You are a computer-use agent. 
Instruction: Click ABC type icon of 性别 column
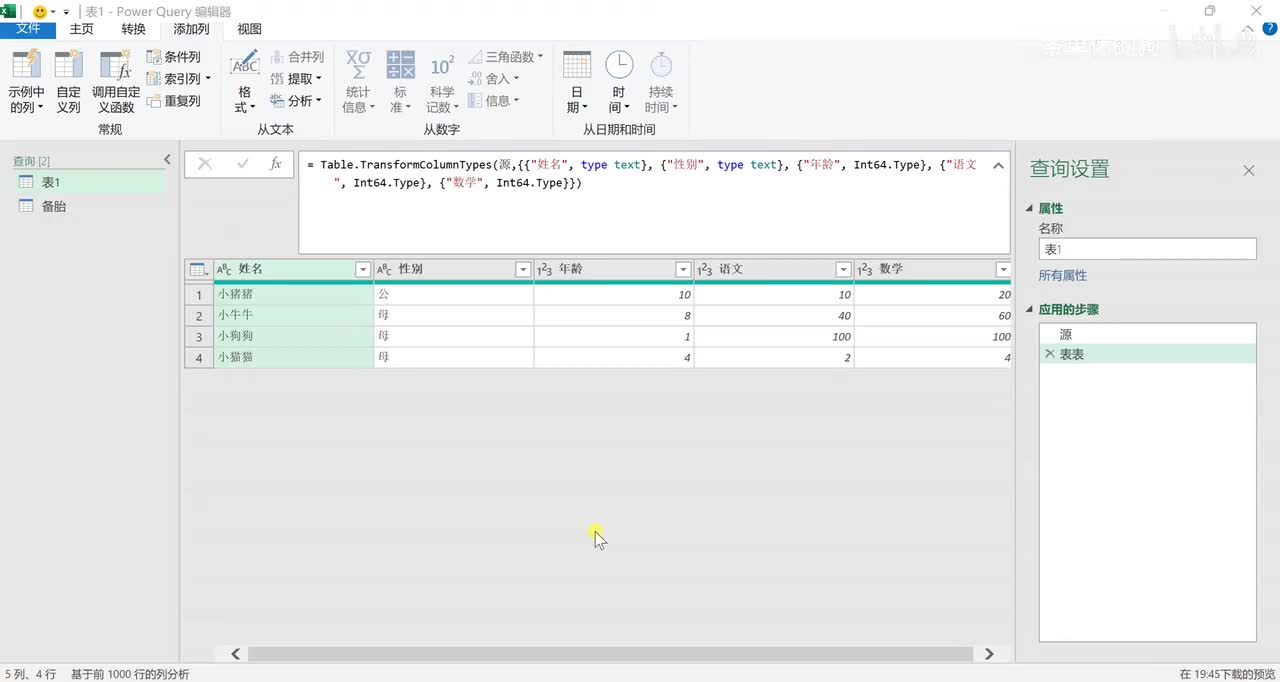point(385,270)
